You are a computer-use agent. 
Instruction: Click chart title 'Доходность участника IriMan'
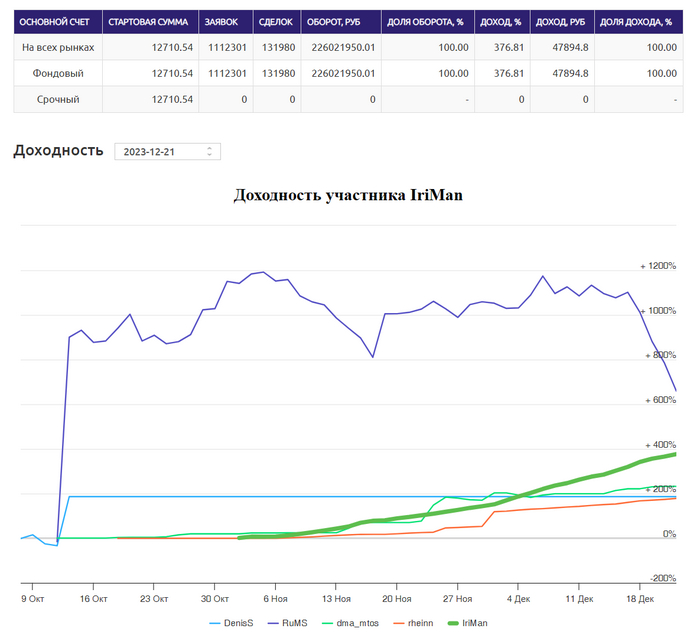click(x=348, y=195)
